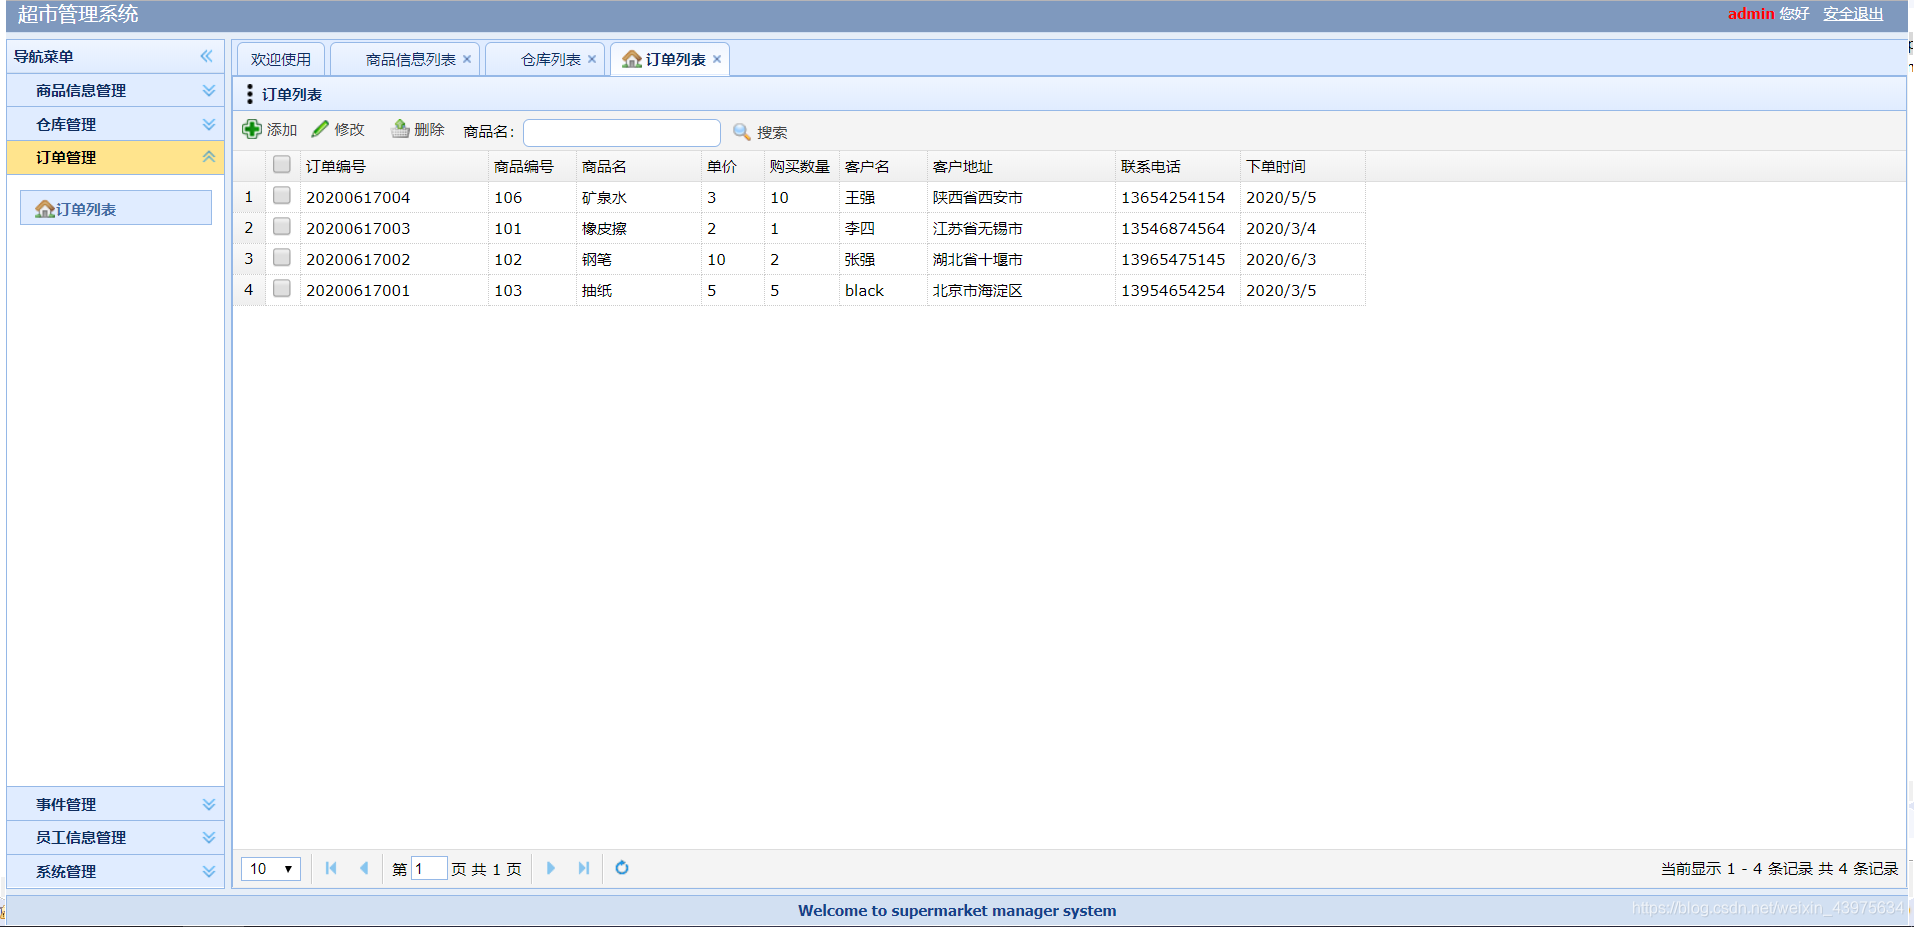Click the admin username text
Image resolution: width=1914 pixels, height=927 pixels.
(1751, 14)
